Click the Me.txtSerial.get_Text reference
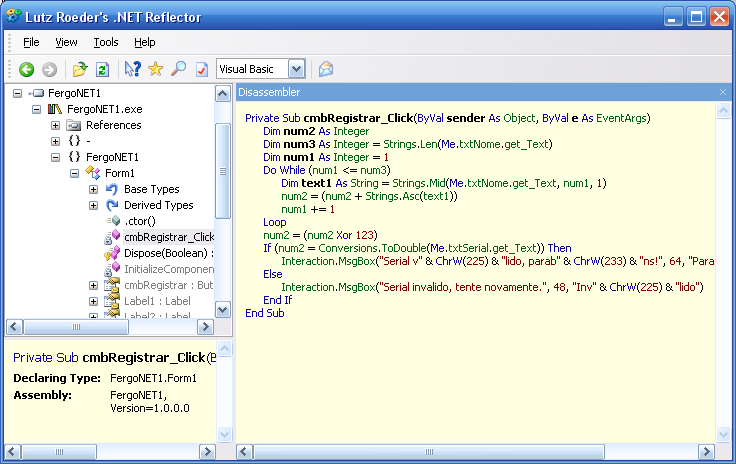Image resolution: width=736 pixels, height=464 pixels. click(485, 248)
